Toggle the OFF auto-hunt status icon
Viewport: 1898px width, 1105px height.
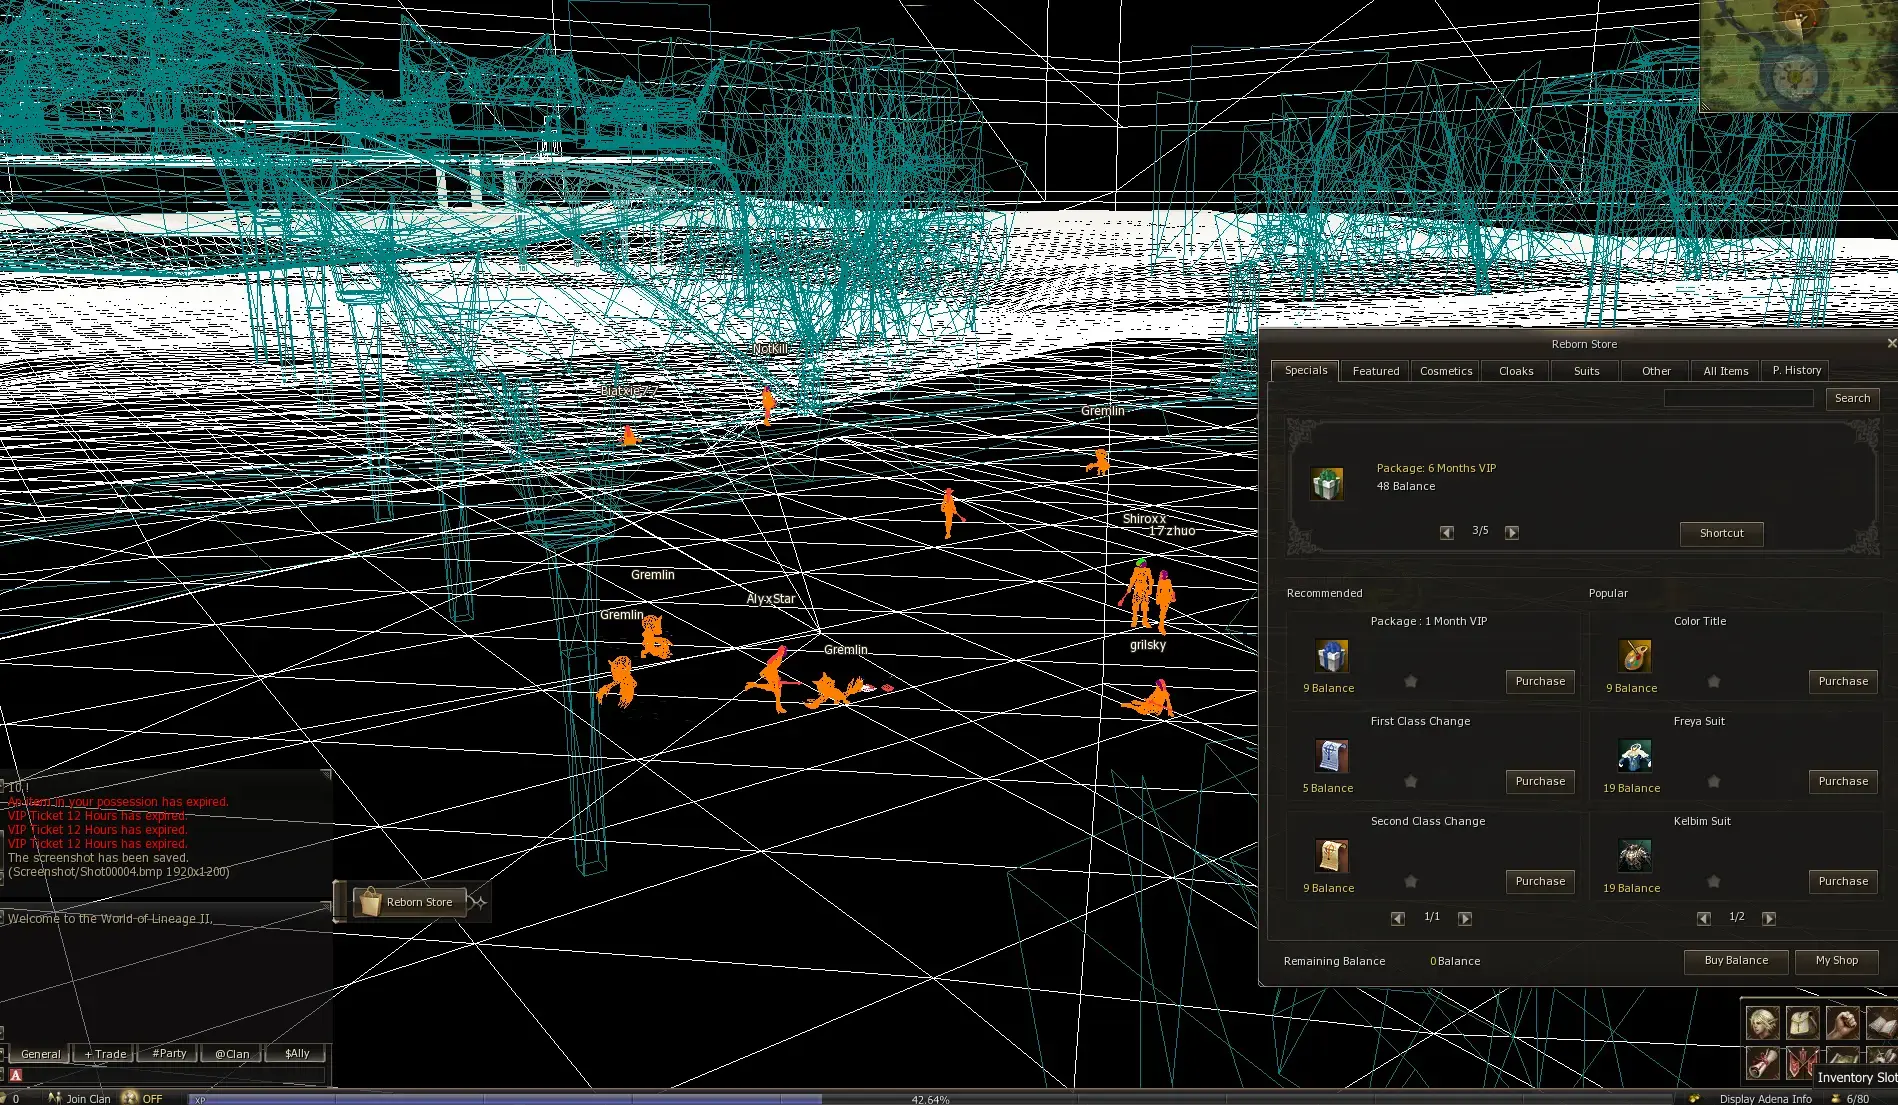(x=129, y=1098)
